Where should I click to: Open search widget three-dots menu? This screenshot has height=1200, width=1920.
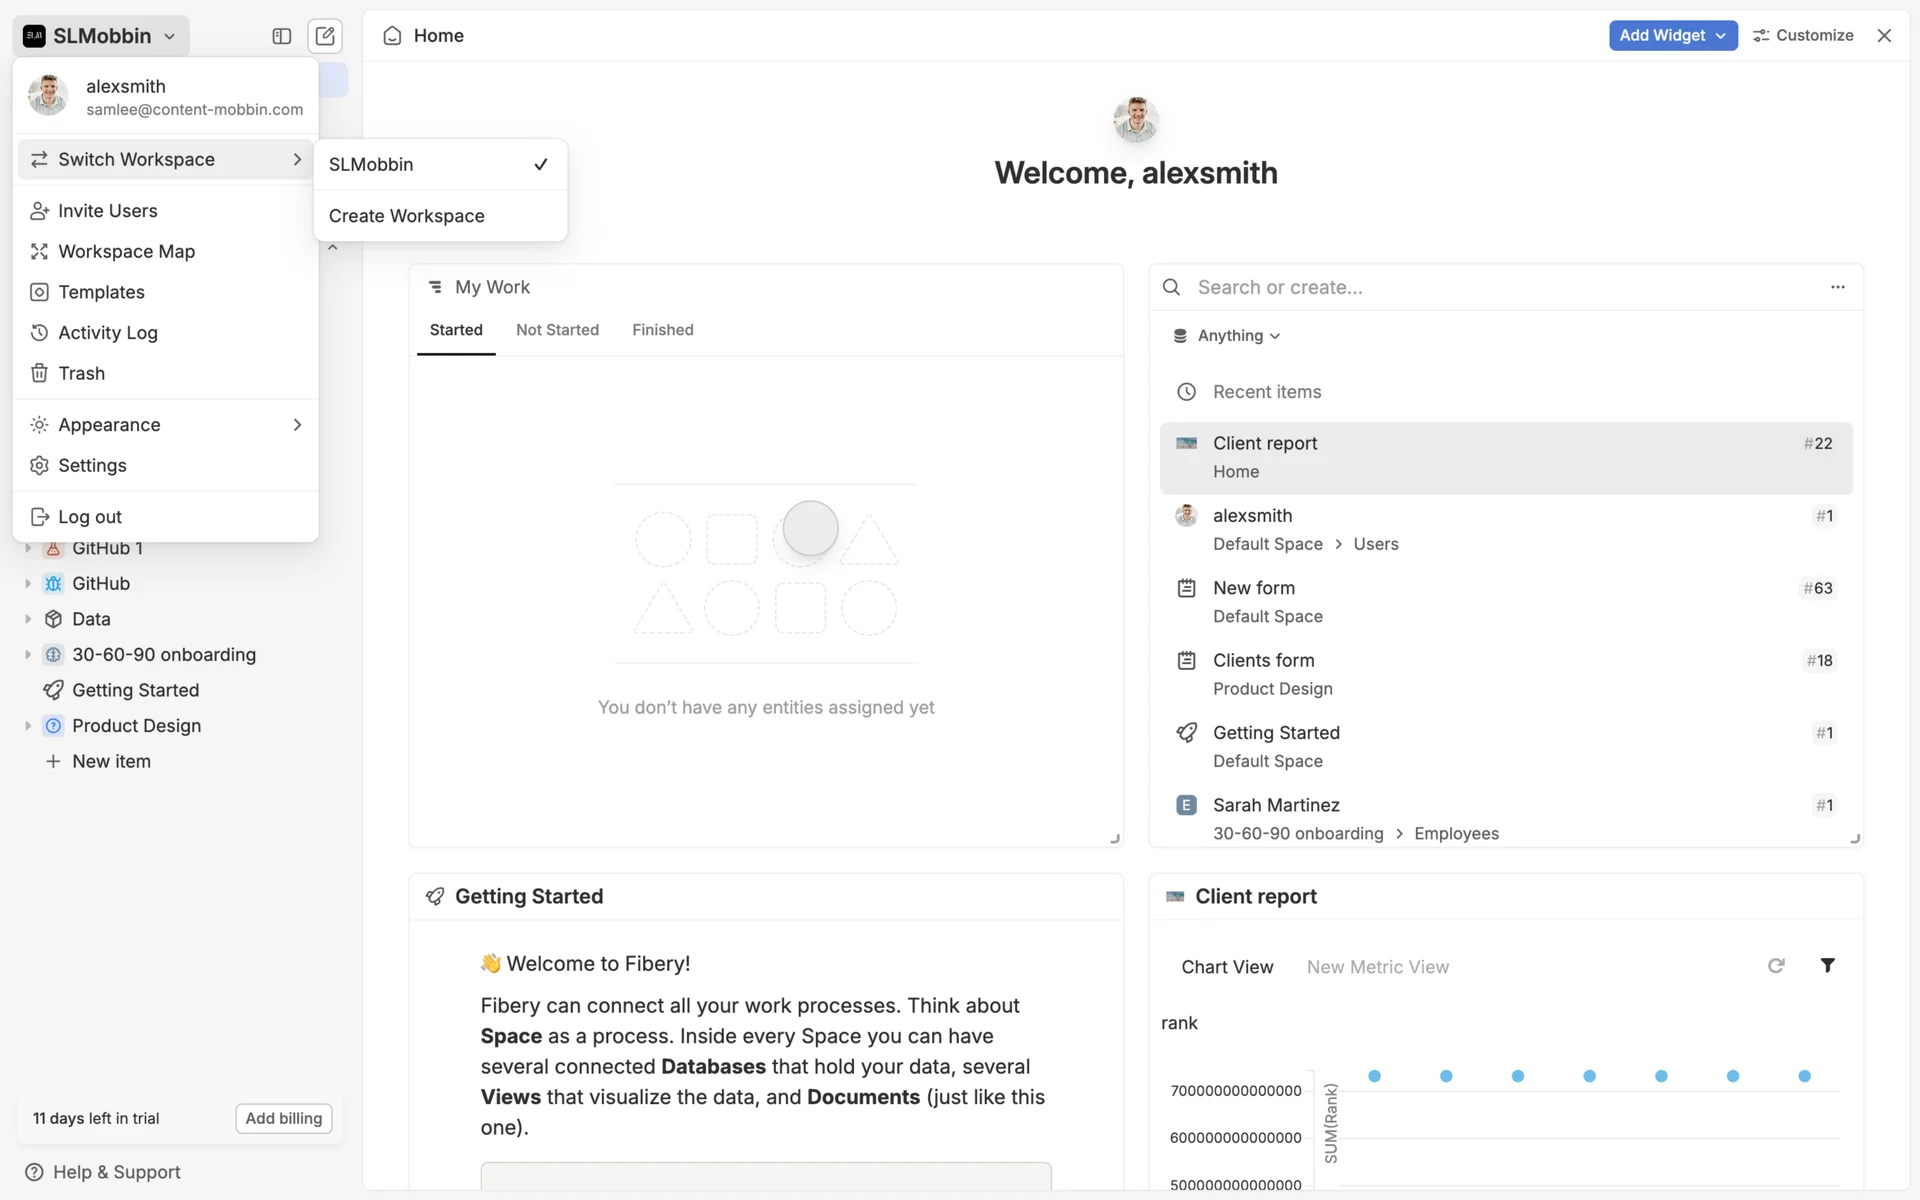tap(1838, 287)
